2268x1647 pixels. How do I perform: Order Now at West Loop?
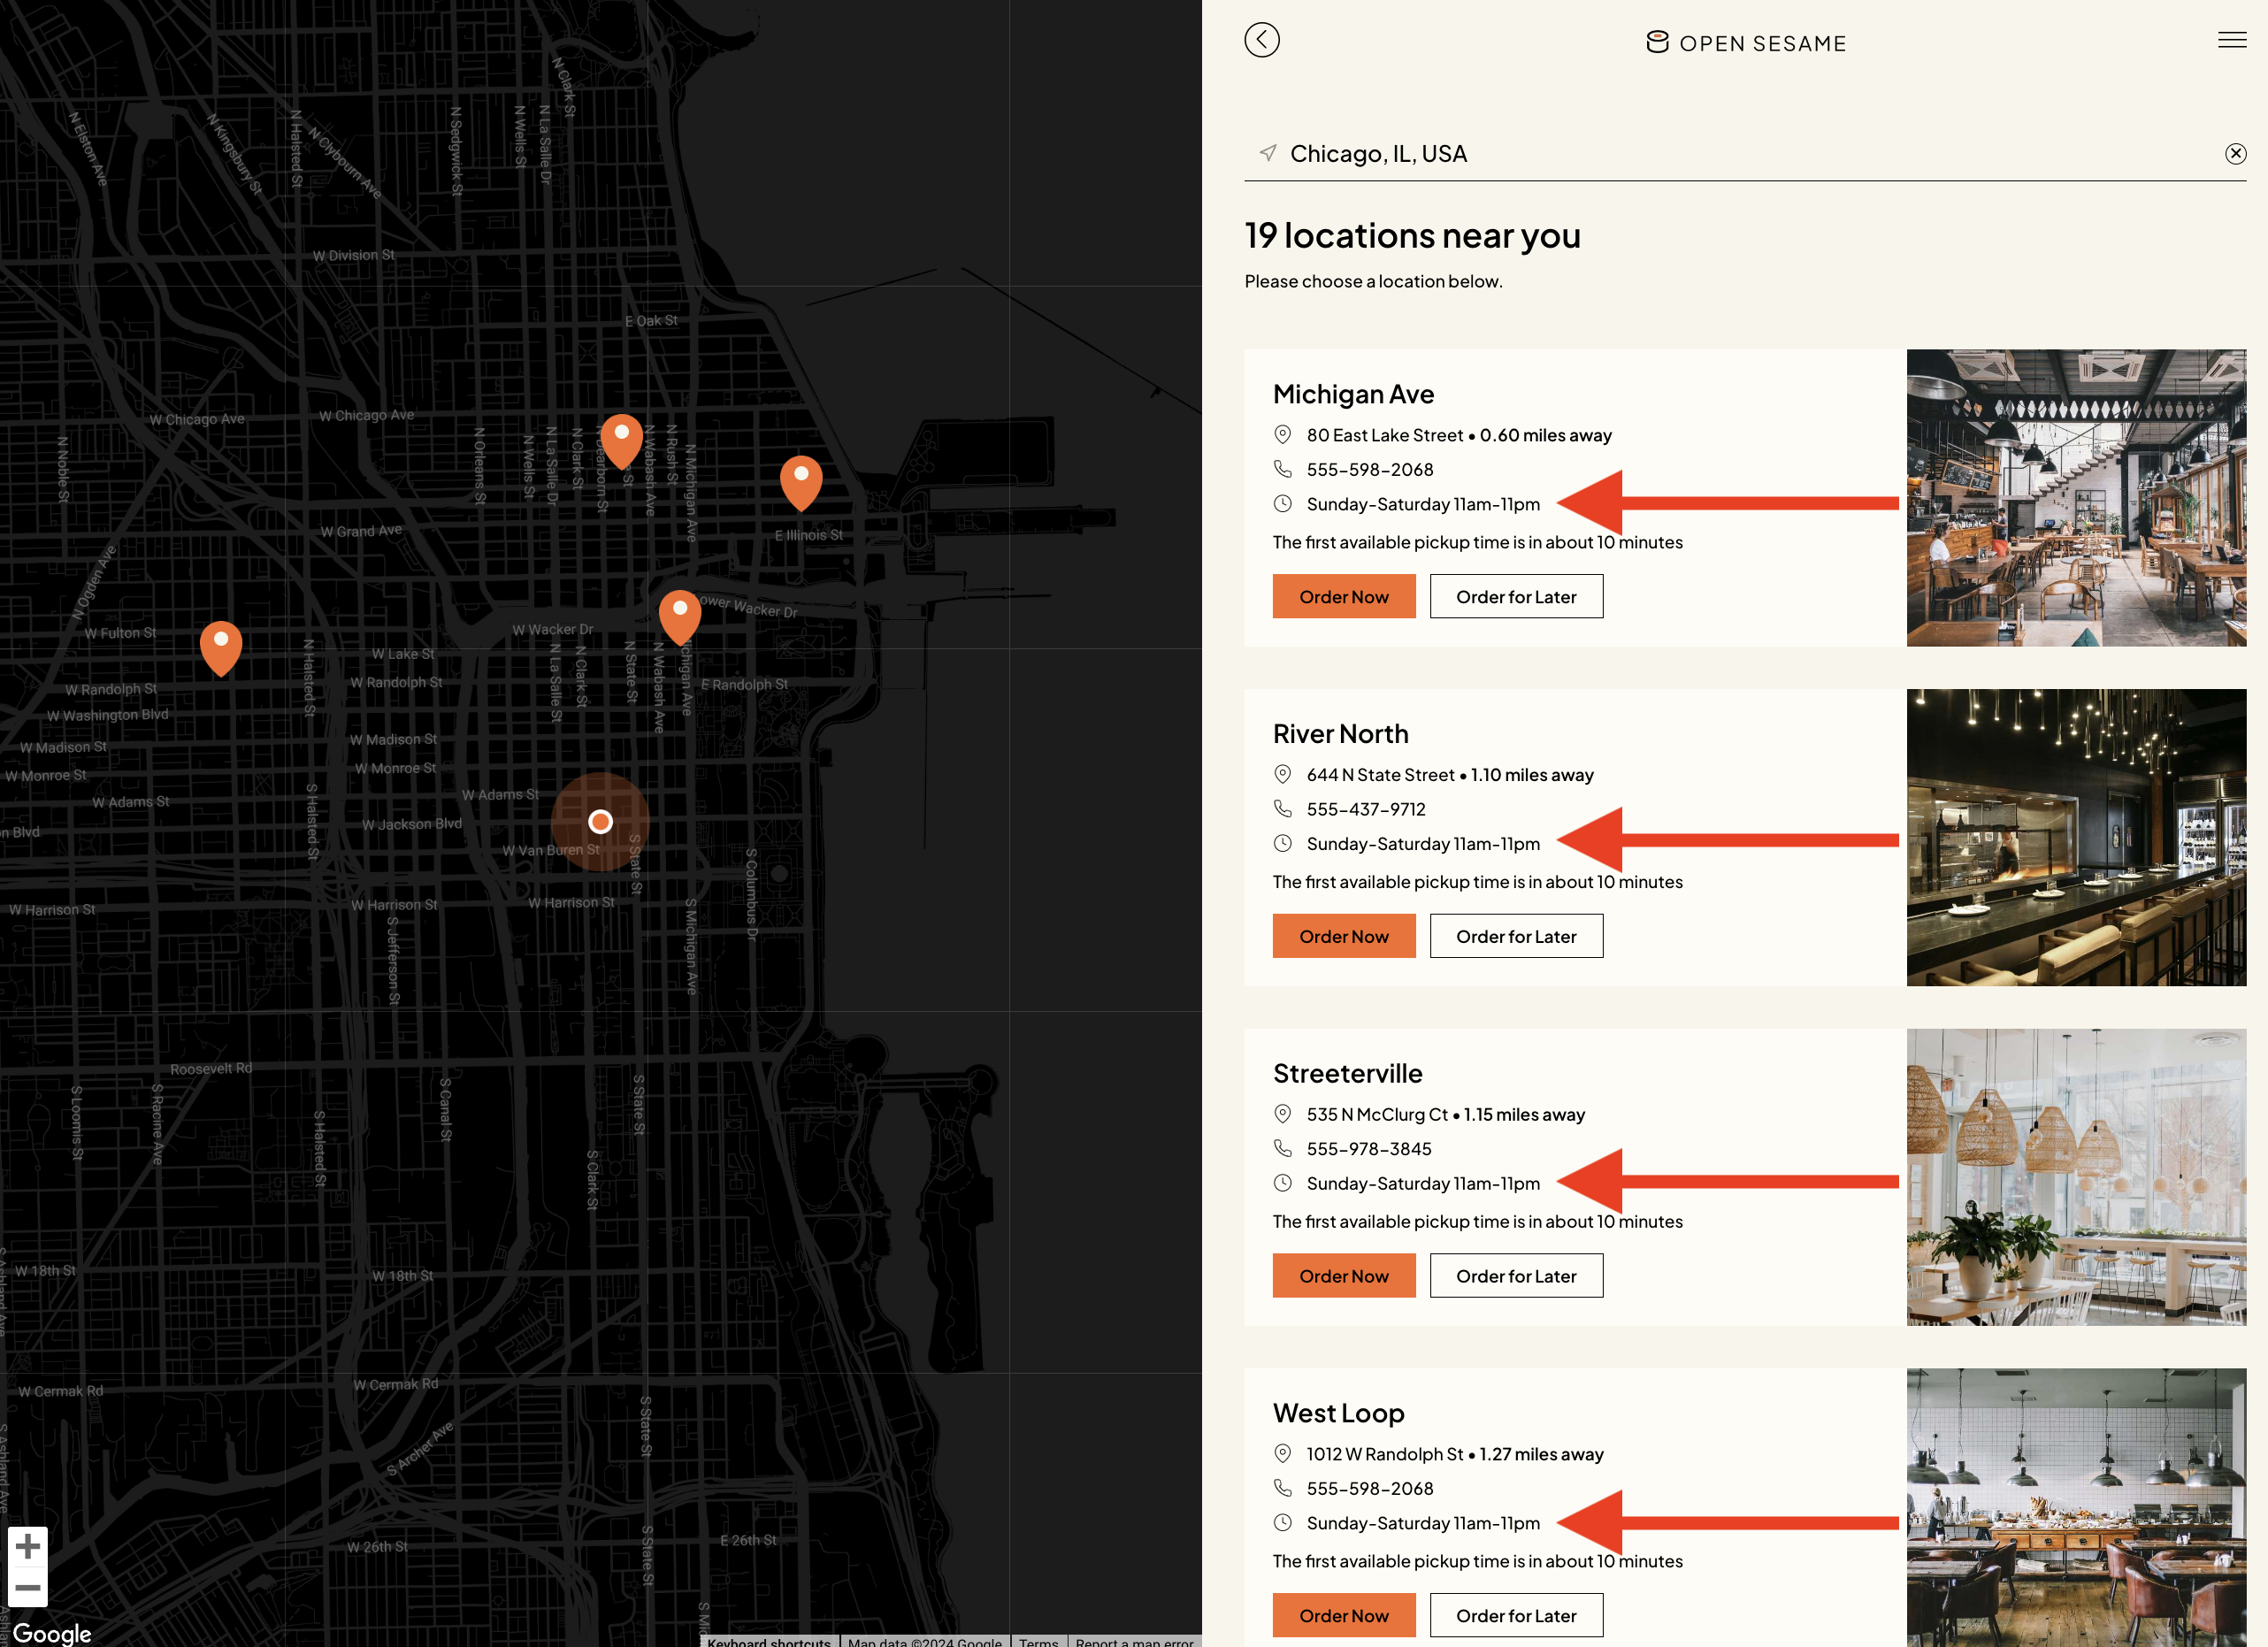coord(1343,1615)
